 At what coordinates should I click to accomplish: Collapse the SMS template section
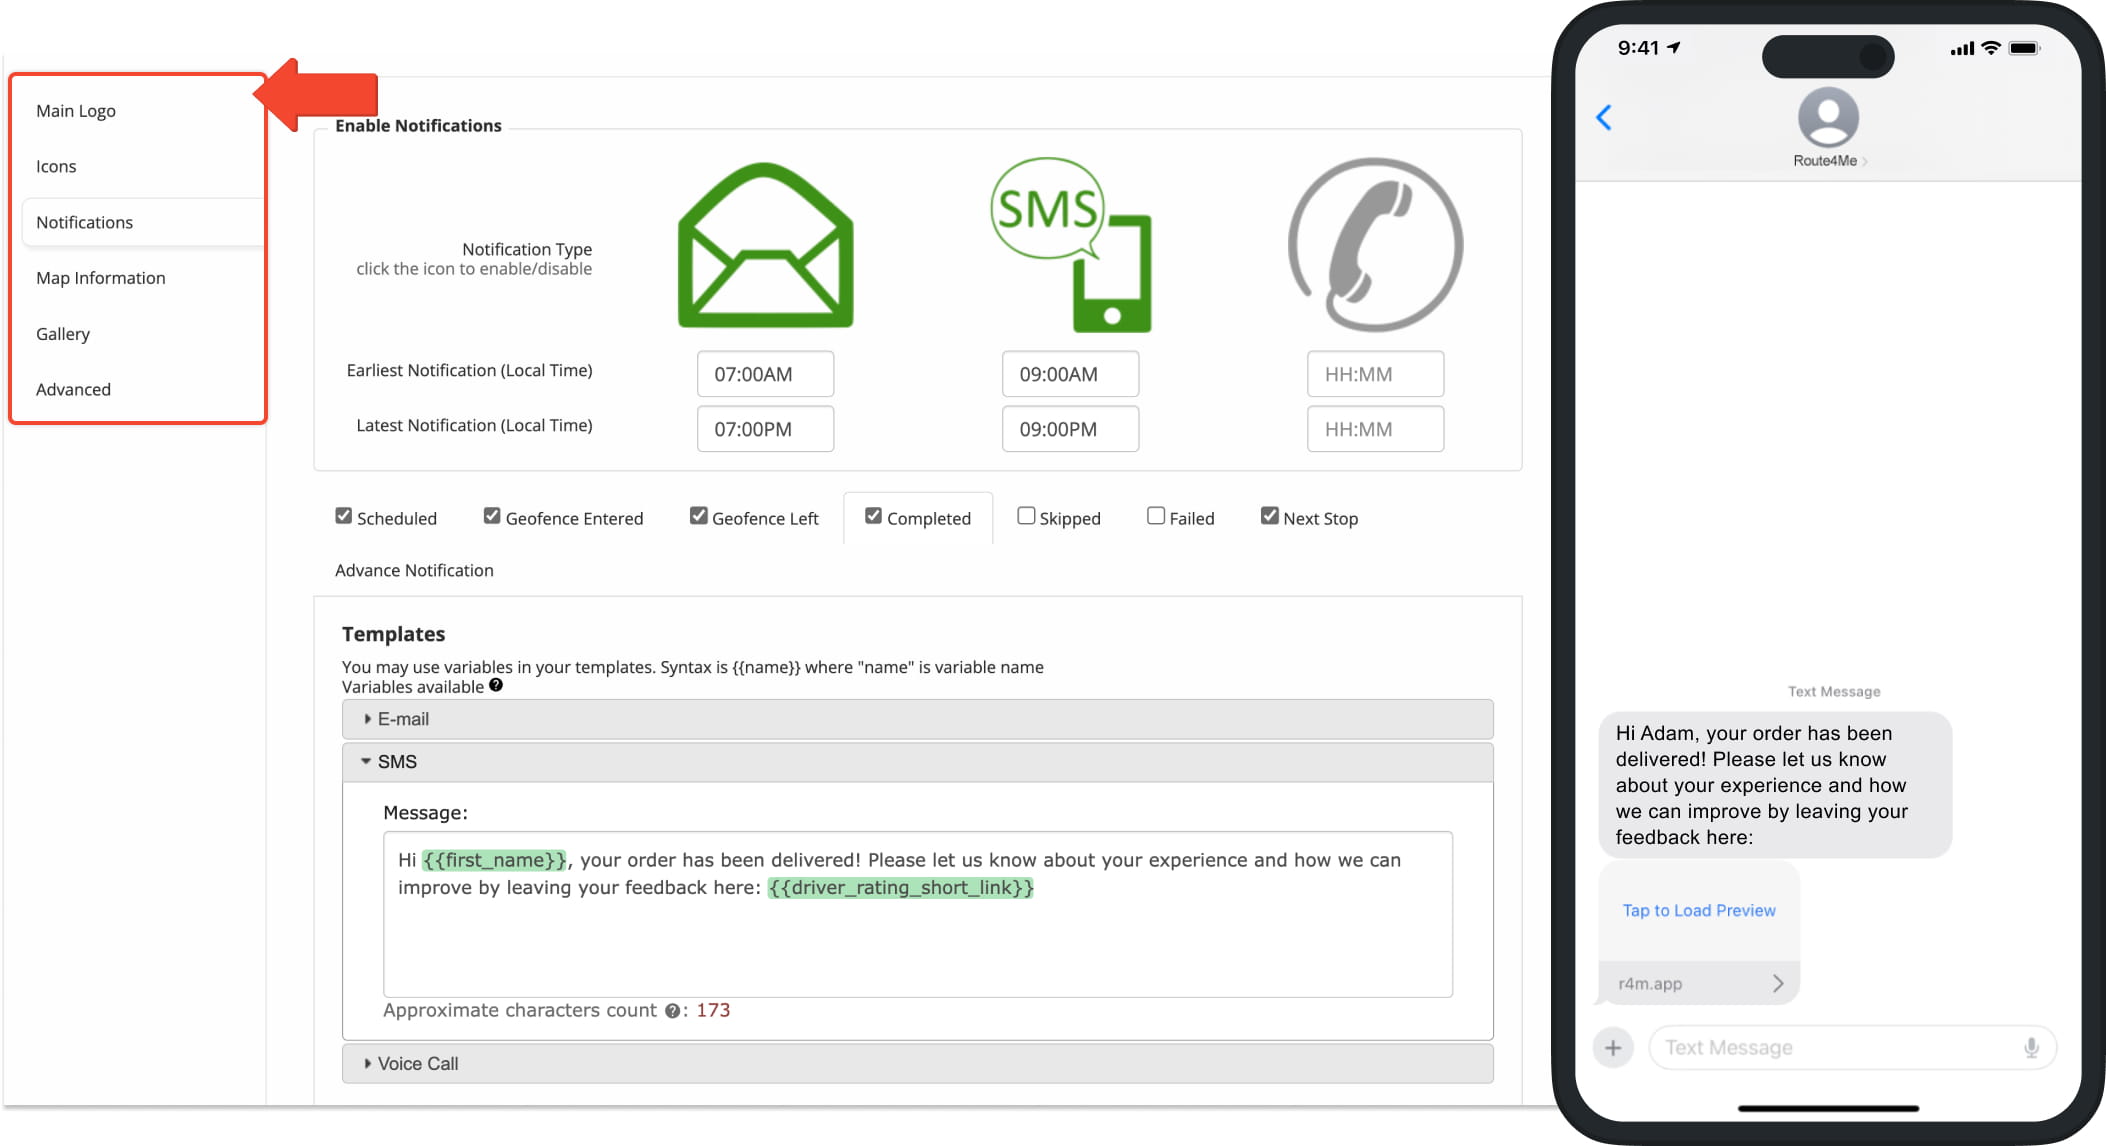click(396, 762)
